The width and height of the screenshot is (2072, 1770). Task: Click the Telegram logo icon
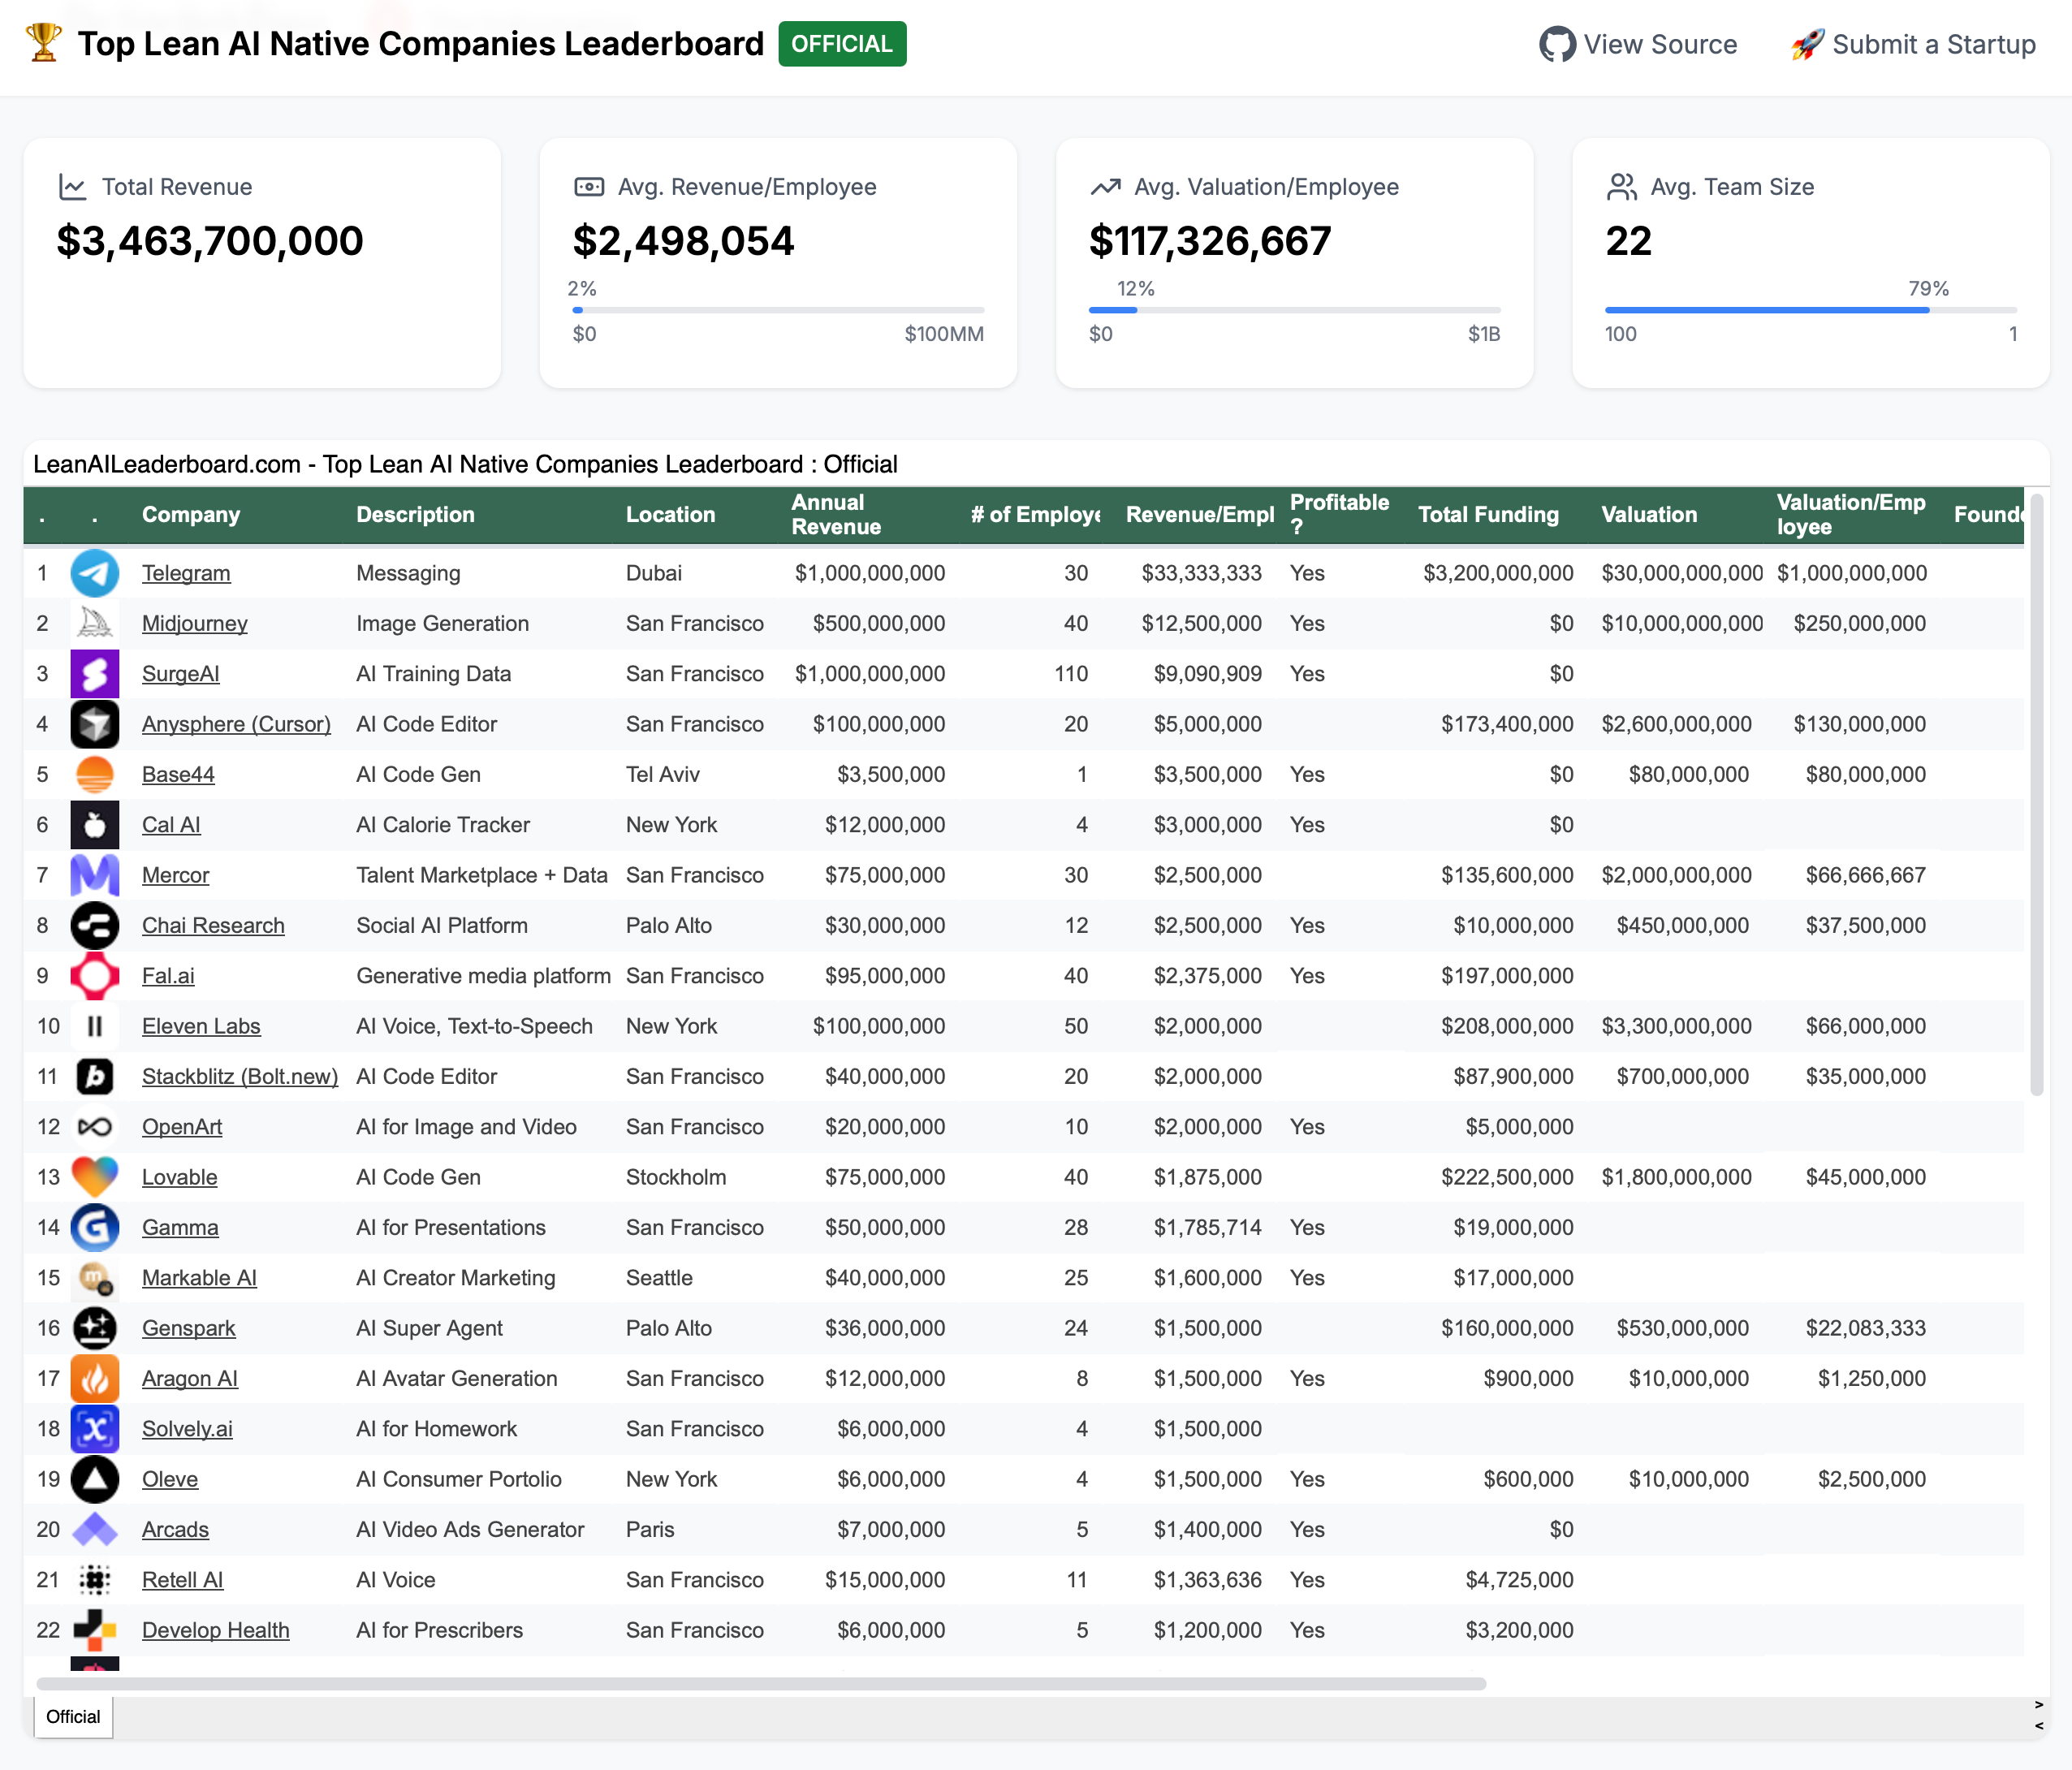95,573
